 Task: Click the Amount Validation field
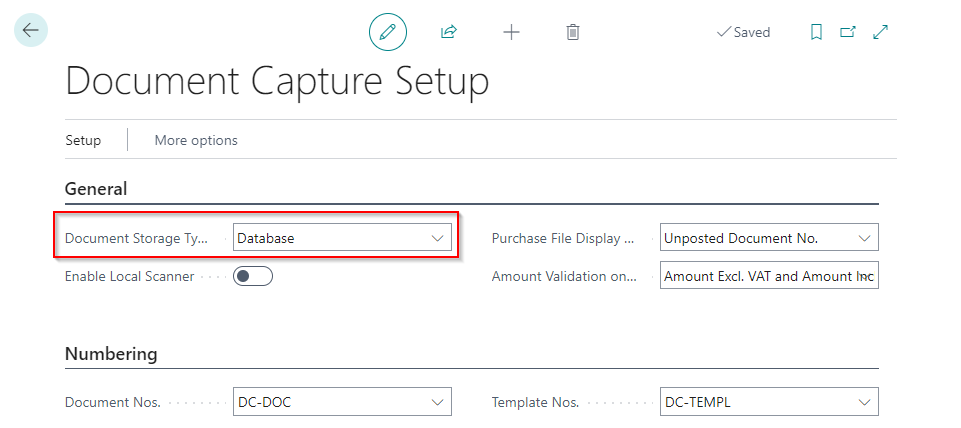coord(768,276)
